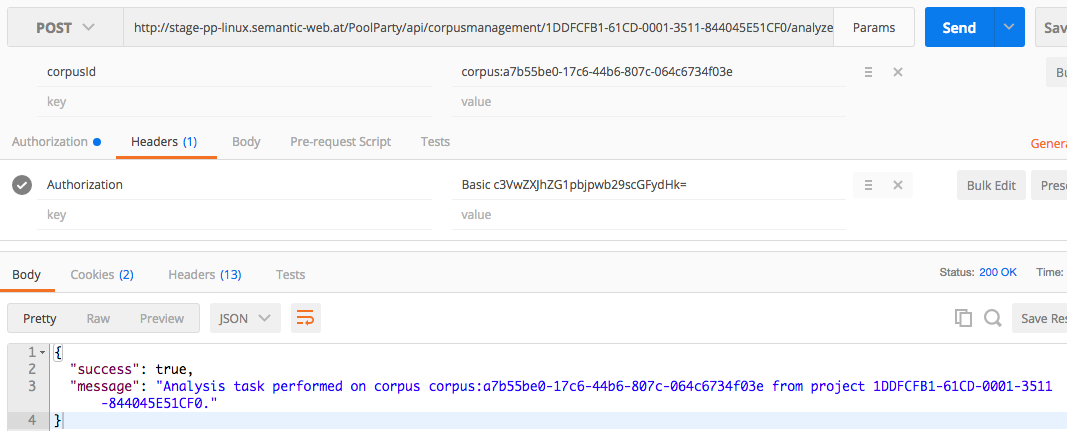Click the wrap lines icon in response toolbar

305,318
